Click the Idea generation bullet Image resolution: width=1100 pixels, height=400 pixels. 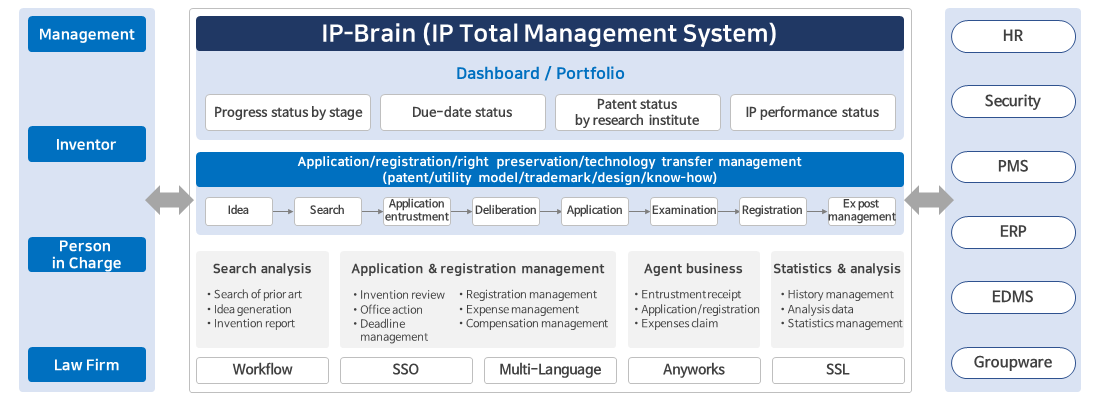(249, 309)
